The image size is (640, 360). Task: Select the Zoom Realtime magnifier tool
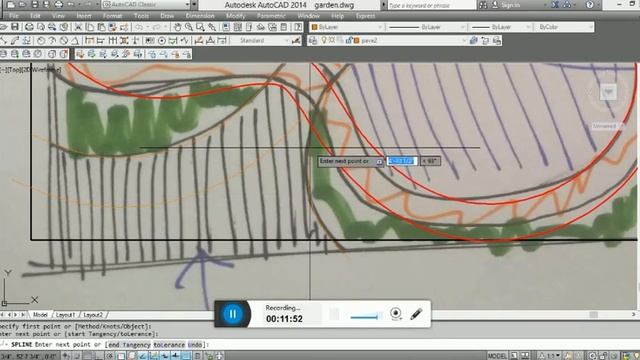[189, 27]
